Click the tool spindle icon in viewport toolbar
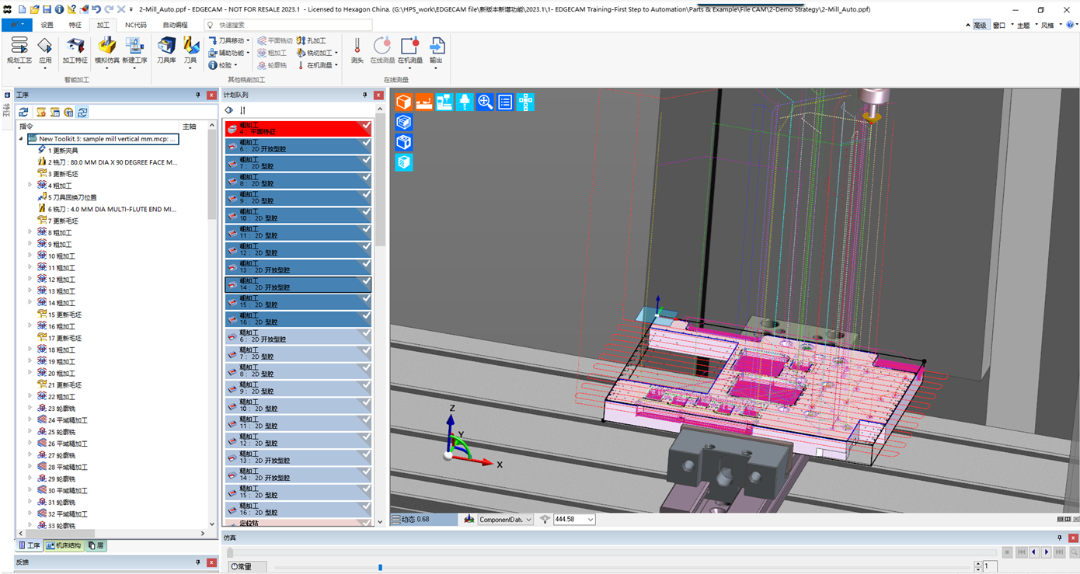The image size is (1080, 574). 465,103
